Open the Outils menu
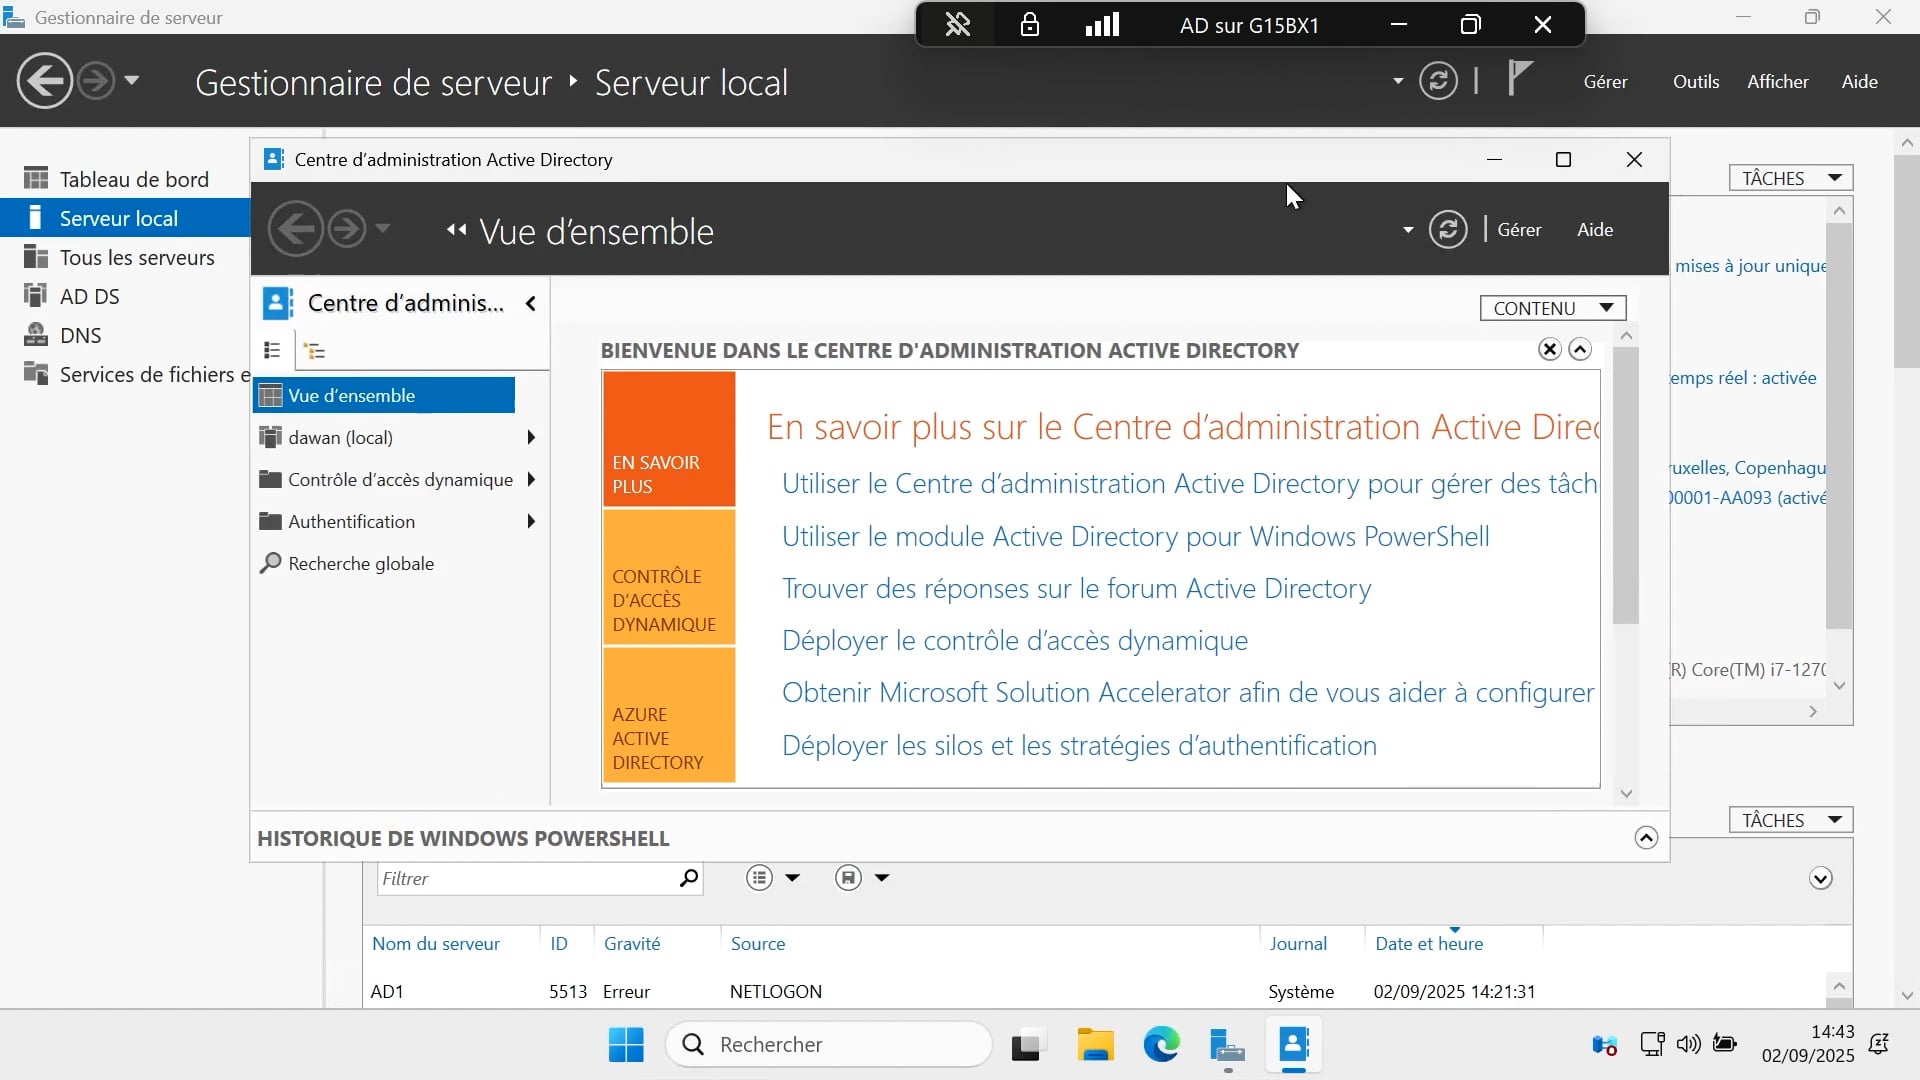The height and width of the screenshot is (1080, 1920). 1695,81
